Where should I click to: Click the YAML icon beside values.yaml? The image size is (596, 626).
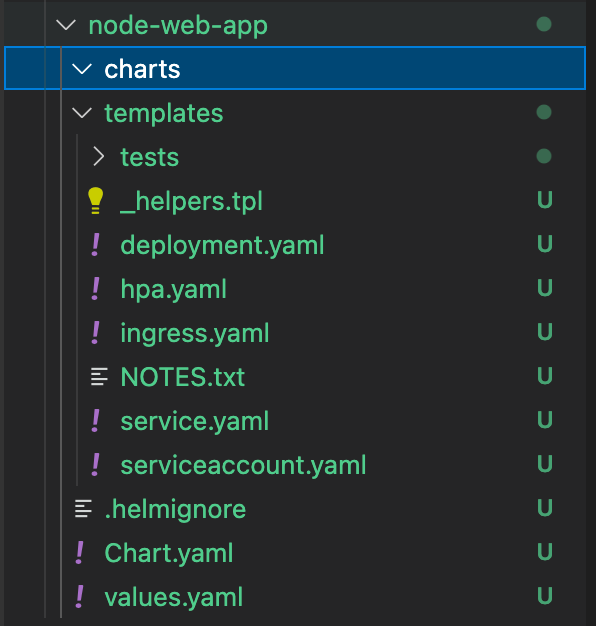coord(79,596)
